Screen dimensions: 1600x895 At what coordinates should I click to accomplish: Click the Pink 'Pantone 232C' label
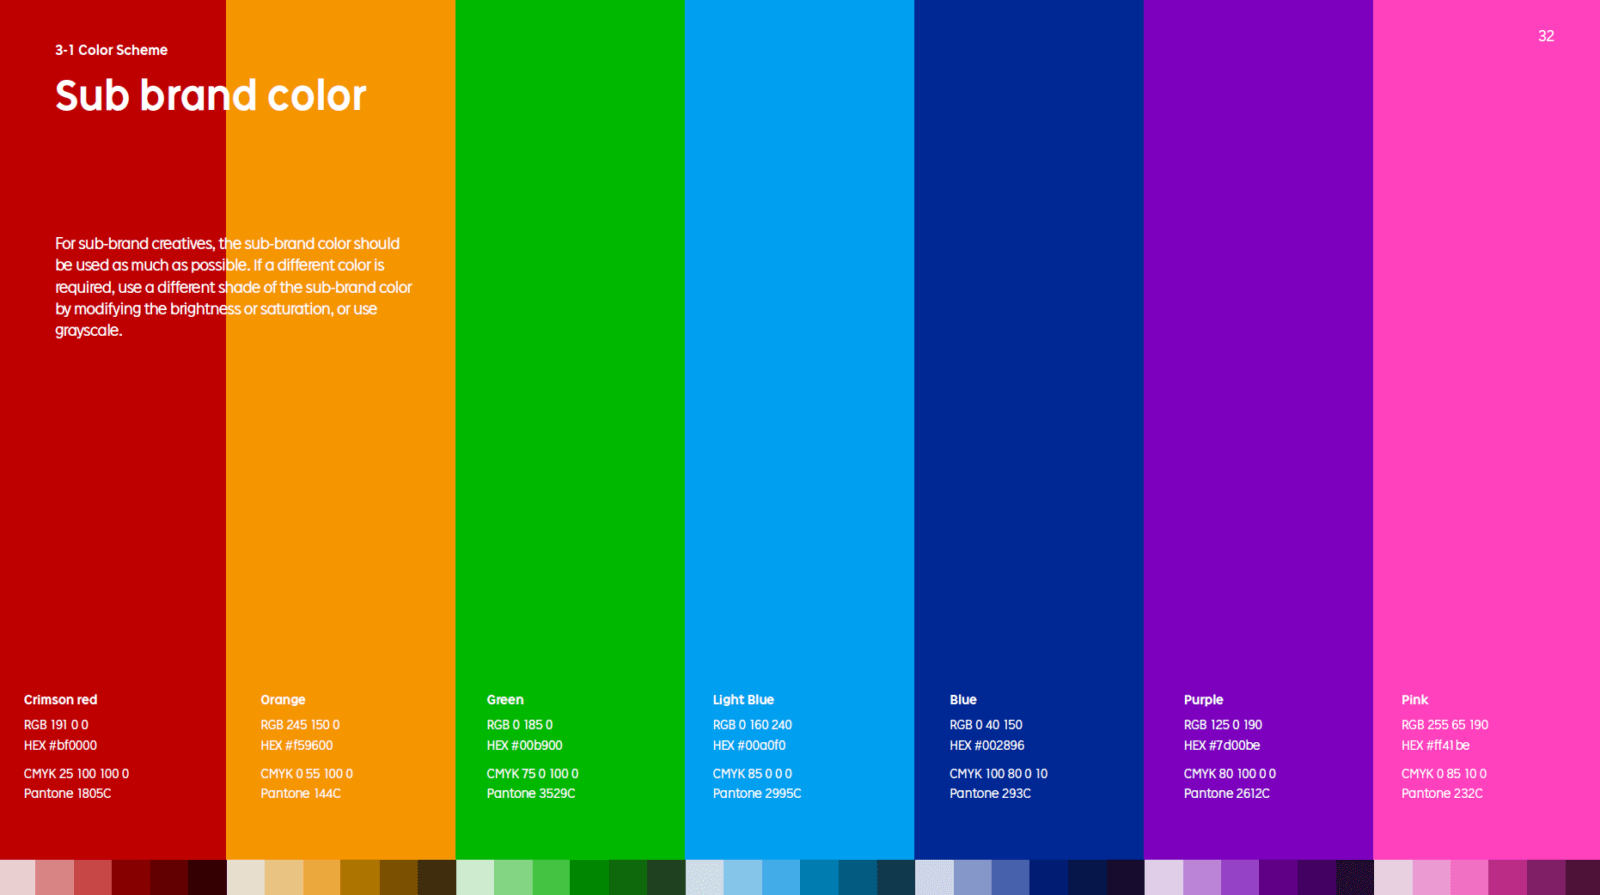click(x=1442, y=793)
